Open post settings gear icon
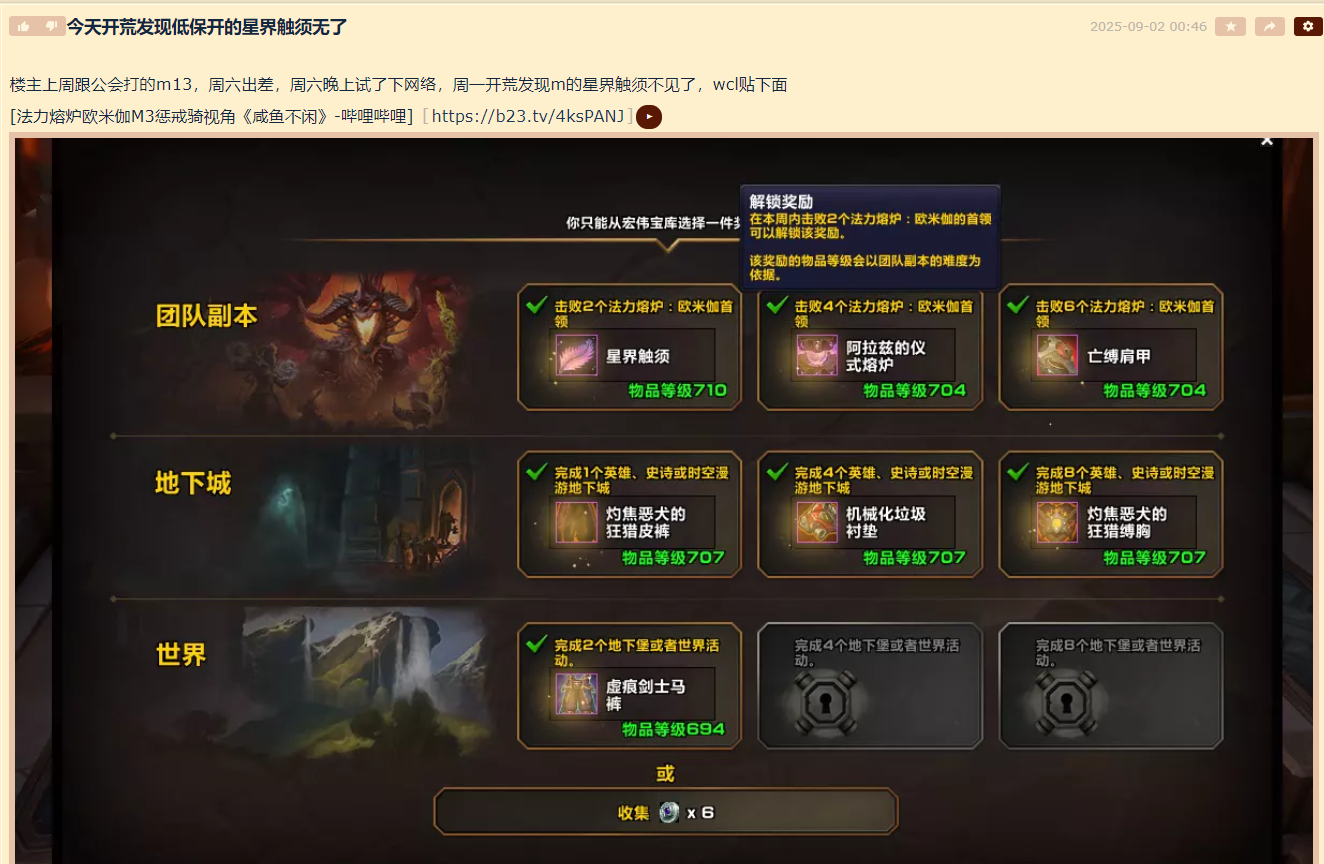The image size is (1324, 864). 1308,27
